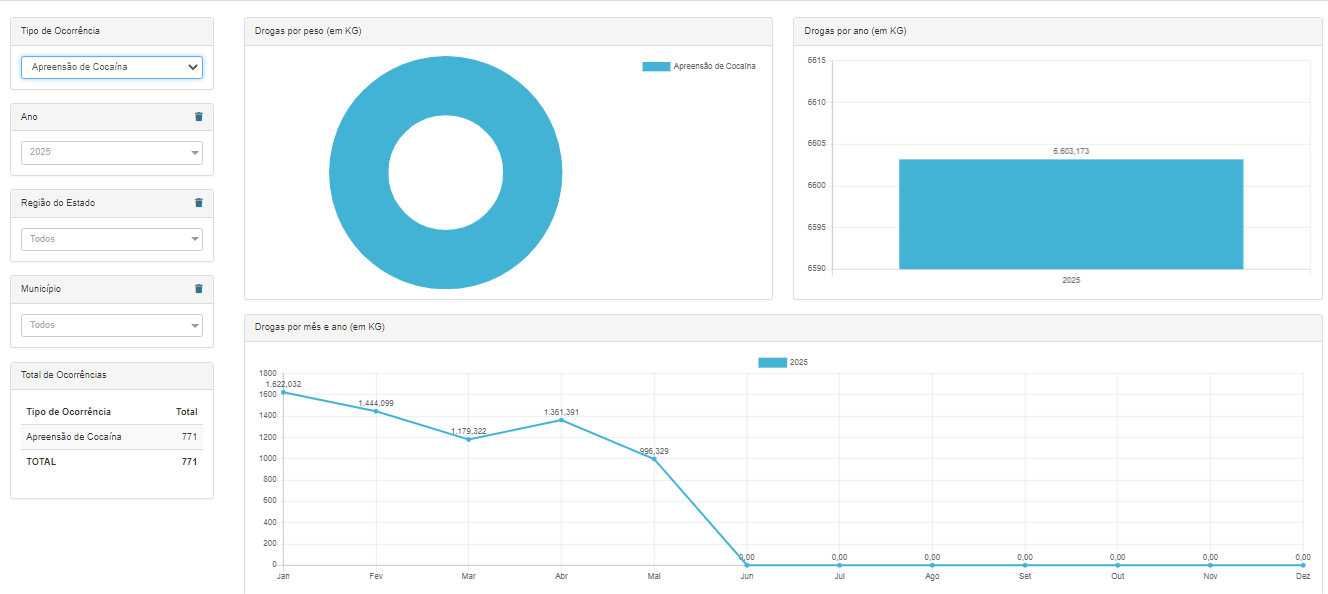The height and width of the screenshot is (594, 1328).
Task: Select the Jan data point on line chart
Action: [x=283, y=392]
